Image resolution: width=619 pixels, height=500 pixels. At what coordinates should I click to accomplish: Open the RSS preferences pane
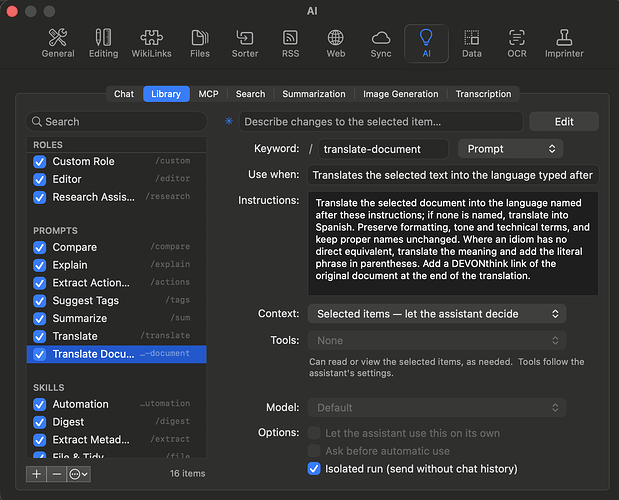(291, 43)
